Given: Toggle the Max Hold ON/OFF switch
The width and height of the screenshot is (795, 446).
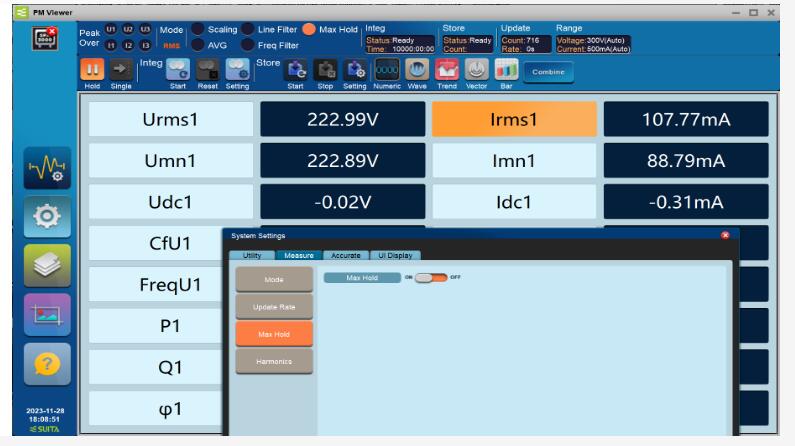Looking at the screenshot, I should click(x=431, y=277).
